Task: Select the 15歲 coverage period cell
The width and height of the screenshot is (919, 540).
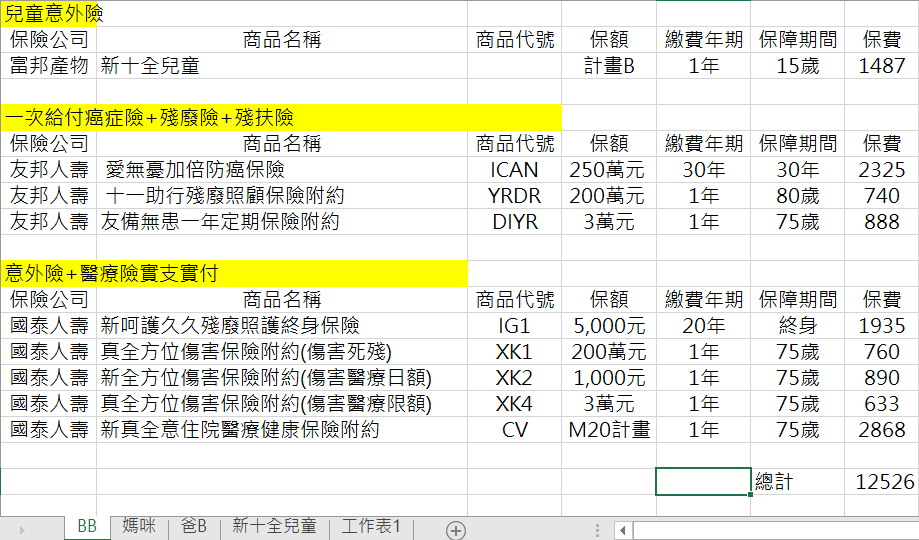Action: pyautogui.click(x=798, y=66)
